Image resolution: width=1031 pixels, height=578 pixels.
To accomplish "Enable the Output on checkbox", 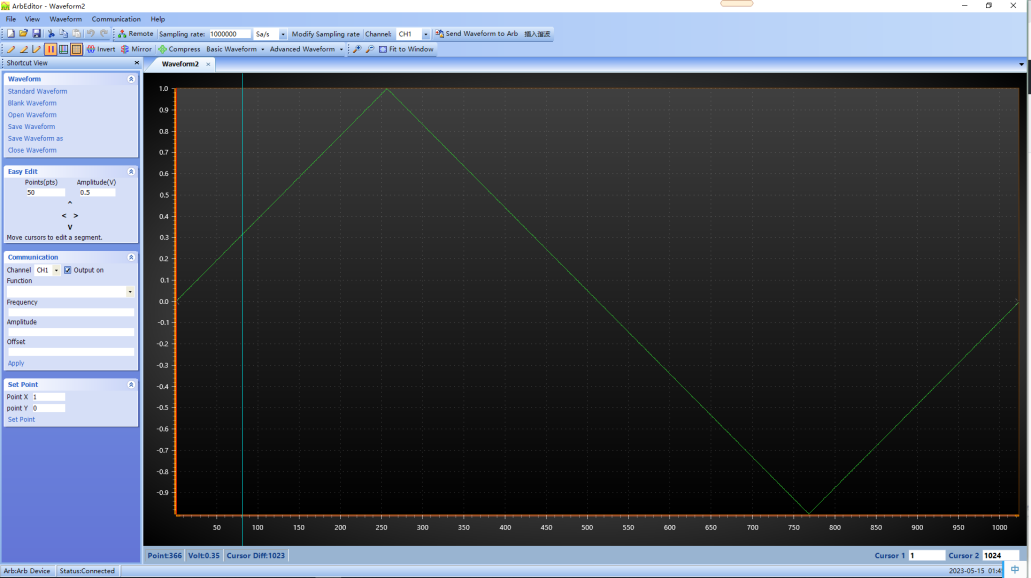I will click(67, 269).
